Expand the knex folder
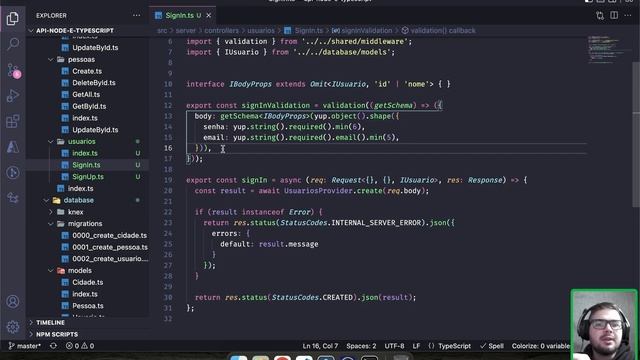Screen dimensions: 640x360 [76, 212]
